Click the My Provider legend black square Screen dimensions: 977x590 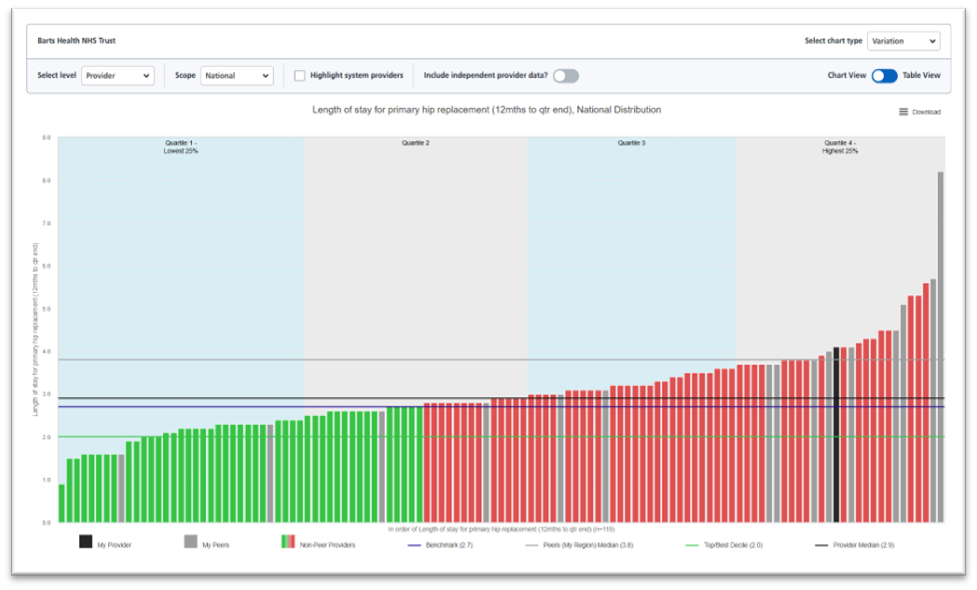85,542
